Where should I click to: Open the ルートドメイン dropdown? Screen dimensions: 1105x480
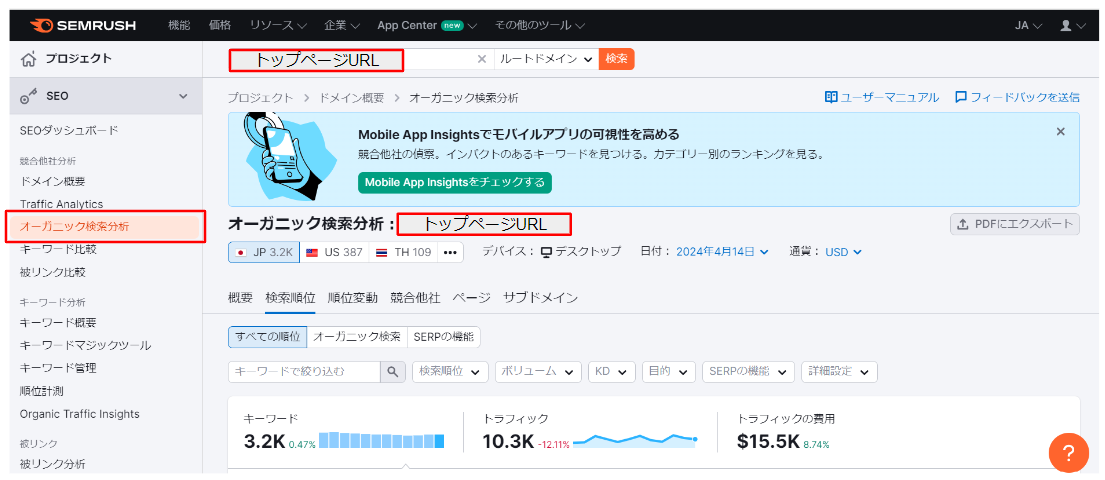pyautogui.click(x=546, y=59)
